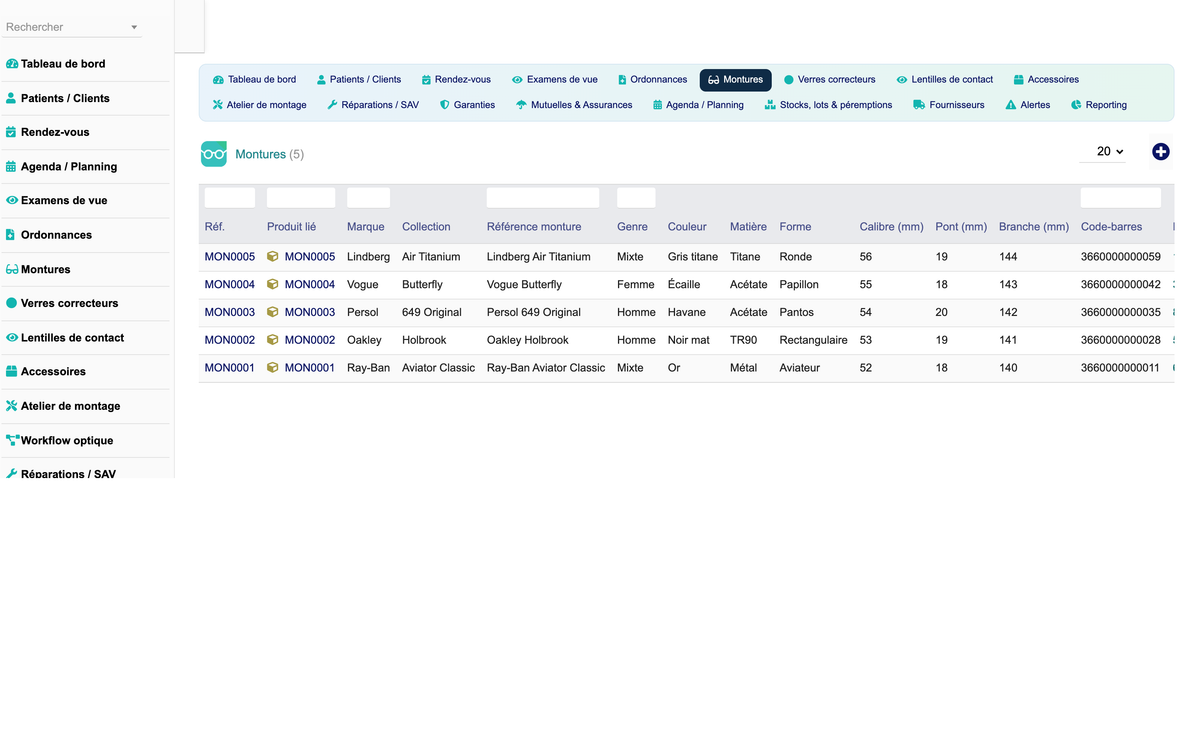The image size is (1200, 743).
Task: Click the product box icon in the MON0004 row
Action: (x=273, y=285)
